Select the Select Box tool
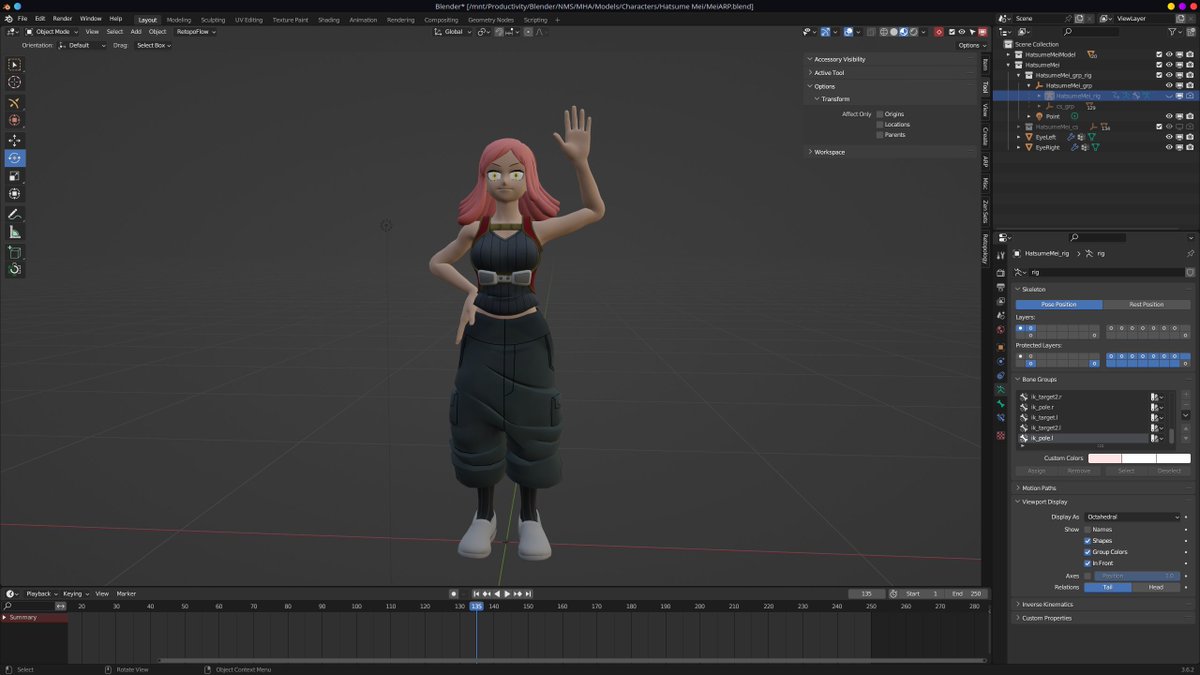Viewport: 1200px width, 675px height. [15, 65]
